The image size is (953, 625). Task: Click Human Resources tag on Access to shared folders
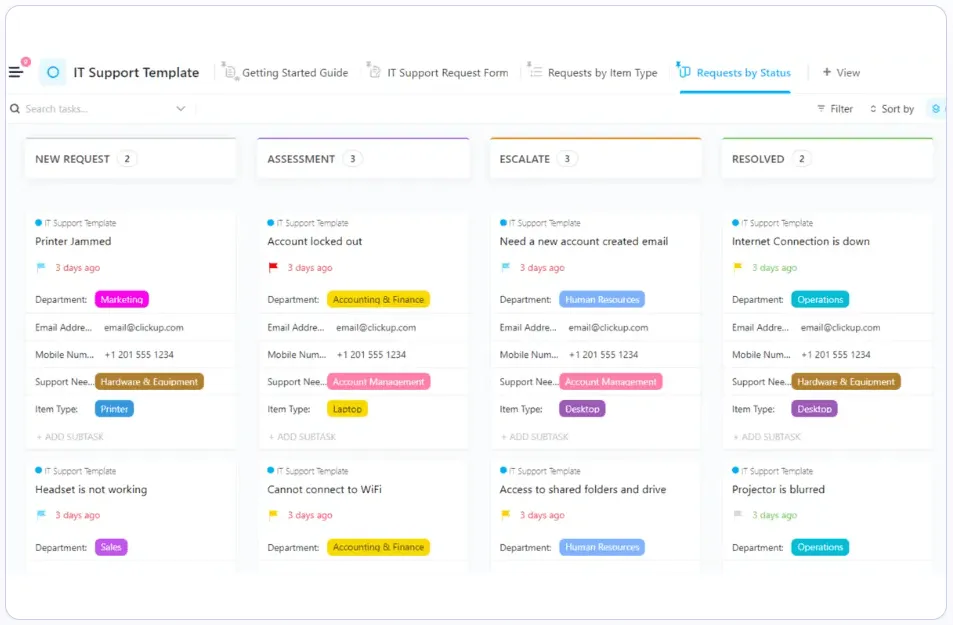pos(602,547)
